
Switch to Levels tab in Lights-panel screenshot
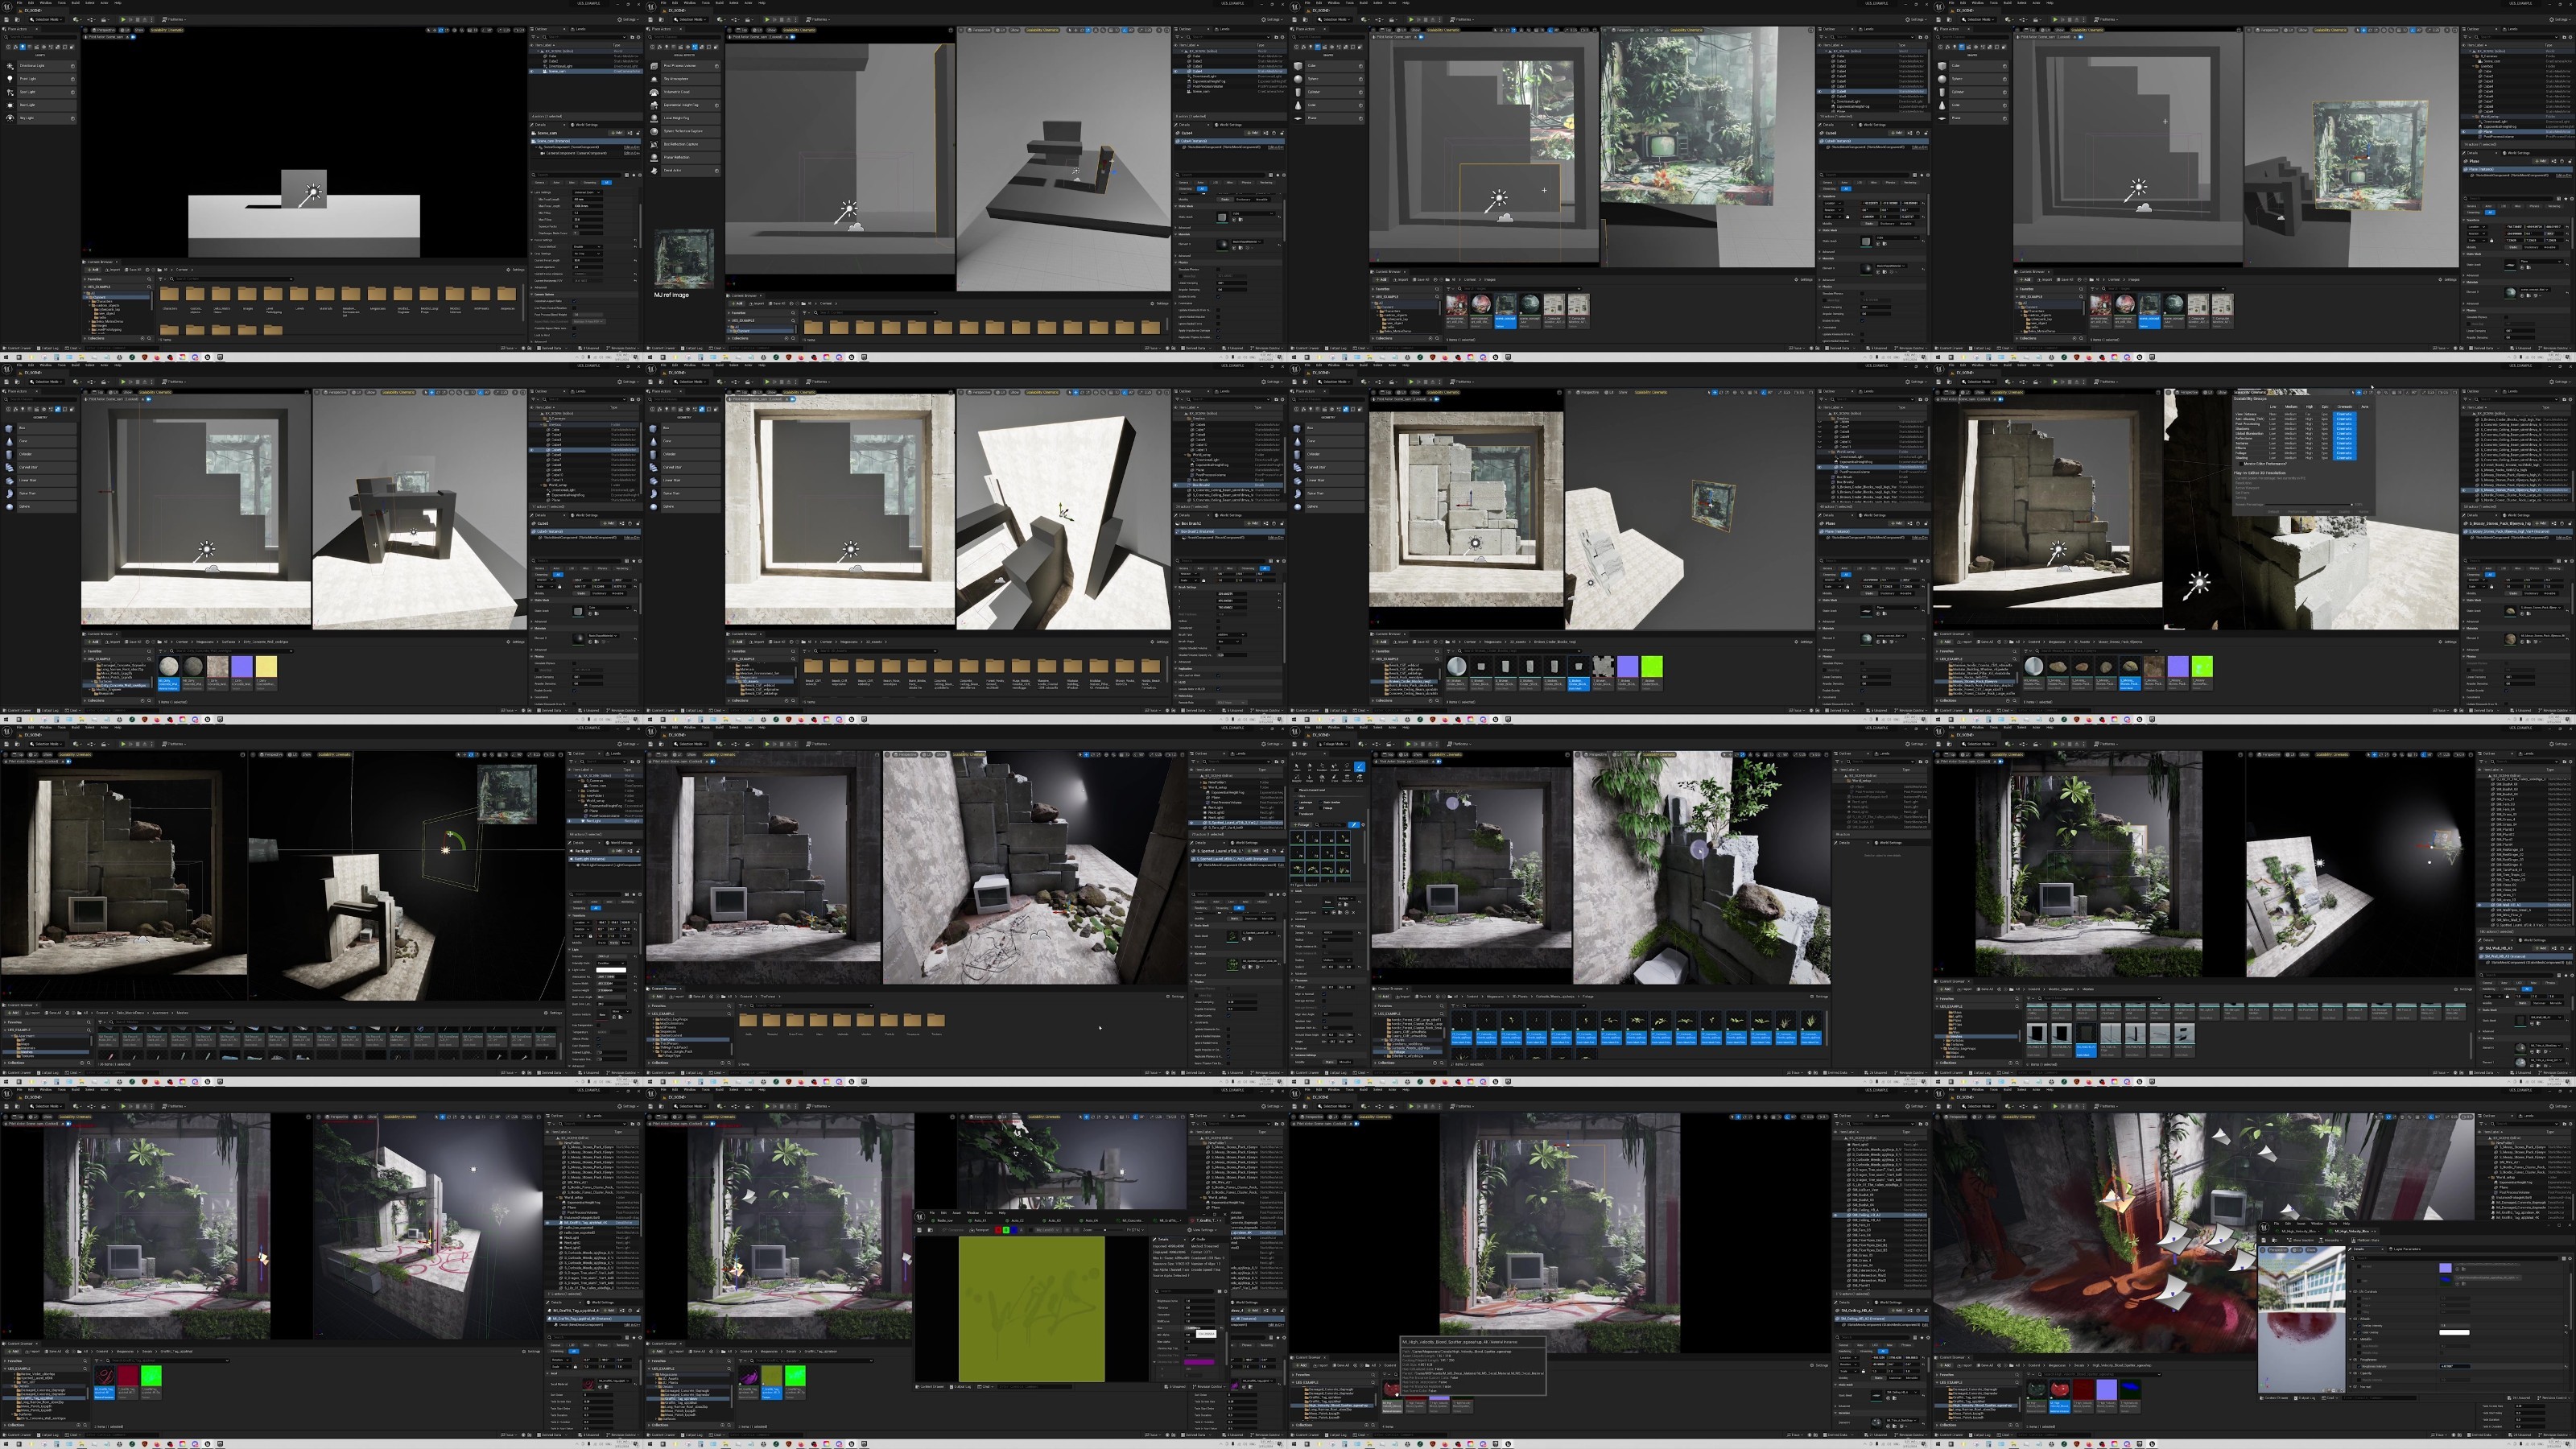click(579, 29)
